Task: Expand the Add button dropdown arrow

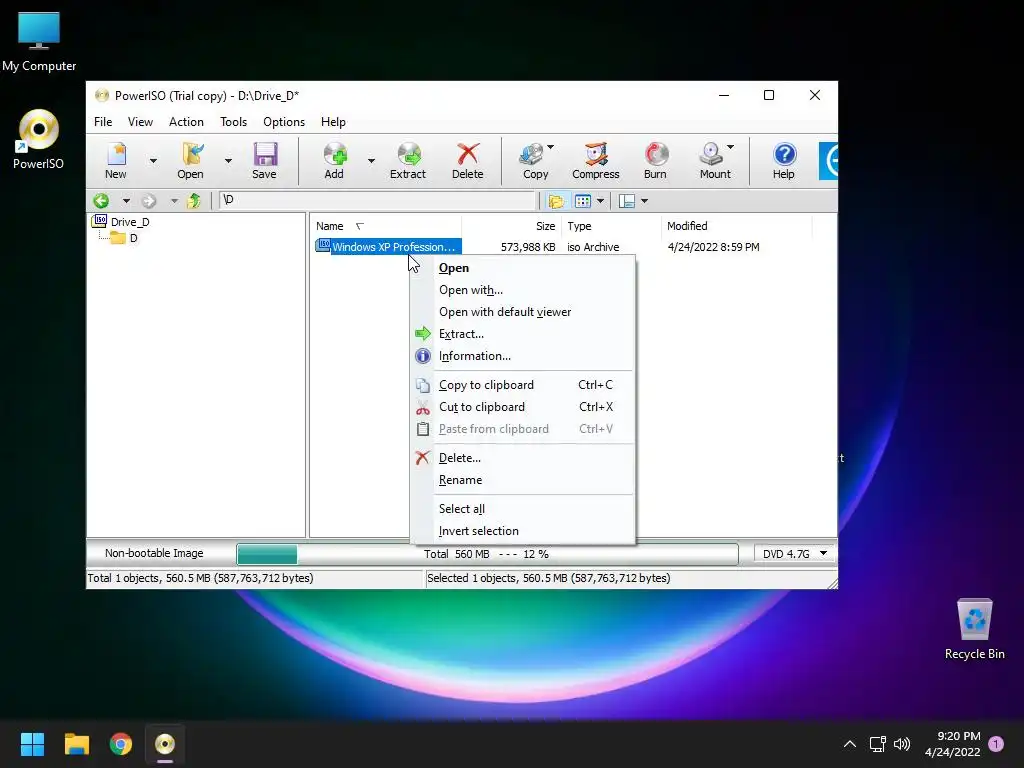Action: (371, 161)
